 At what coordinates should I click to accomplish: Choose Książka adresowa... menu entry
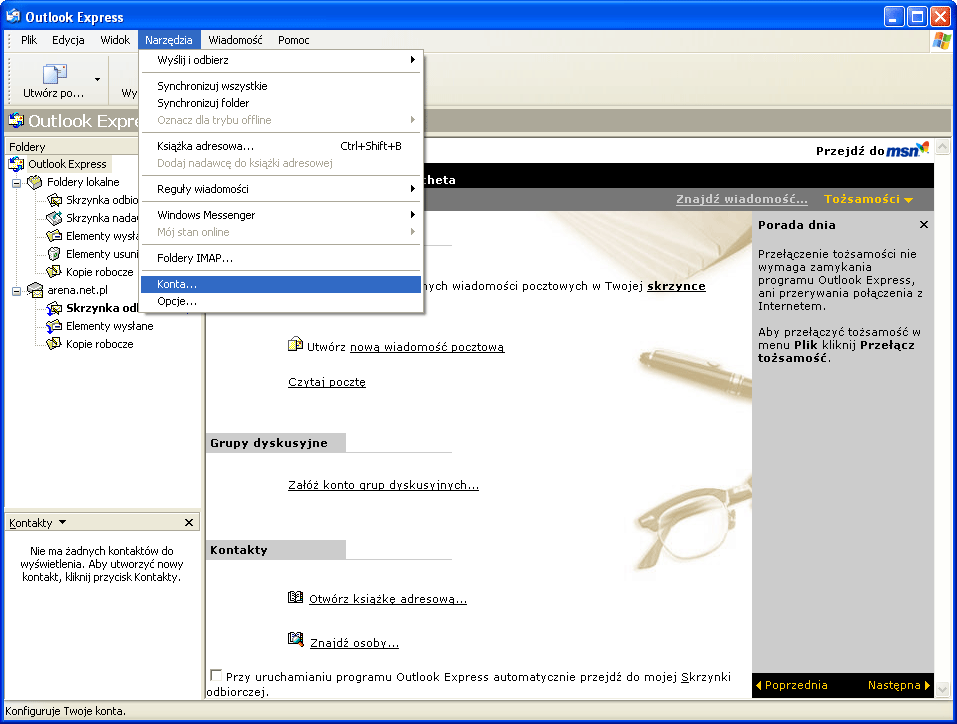pos(281,146)
